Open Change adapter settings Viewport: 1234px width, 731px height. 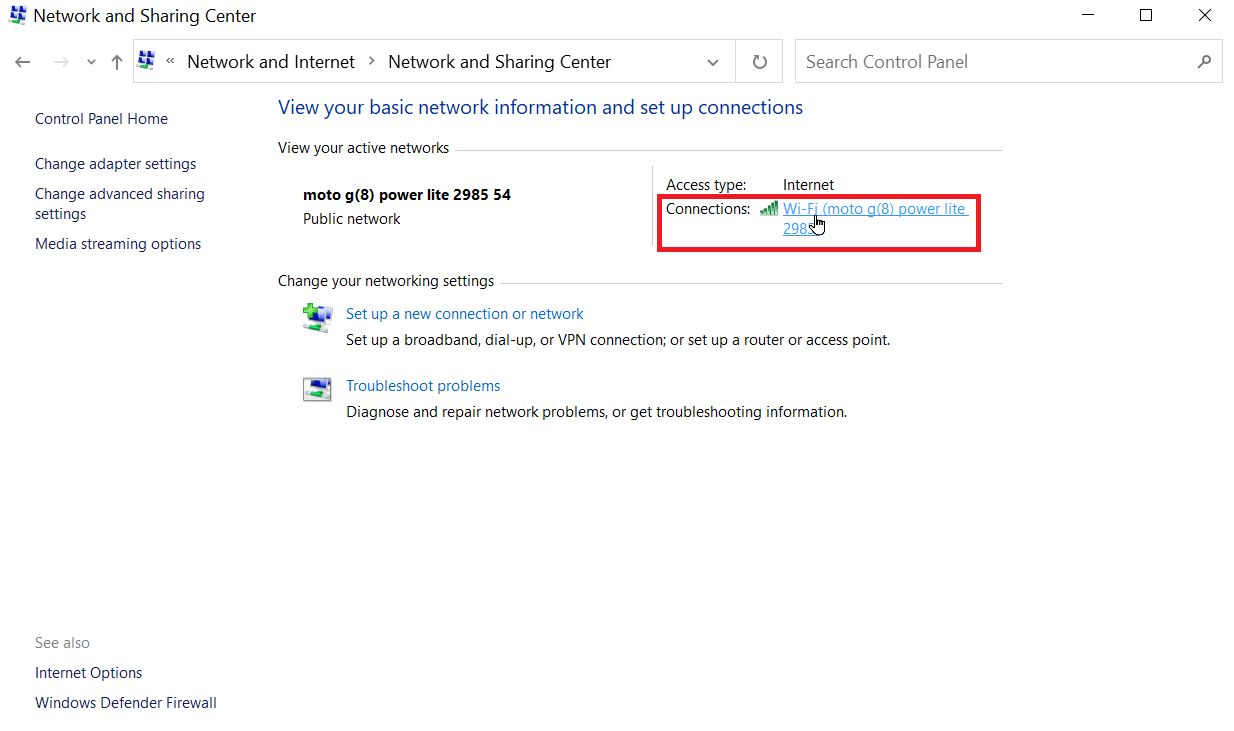point(115,164)
